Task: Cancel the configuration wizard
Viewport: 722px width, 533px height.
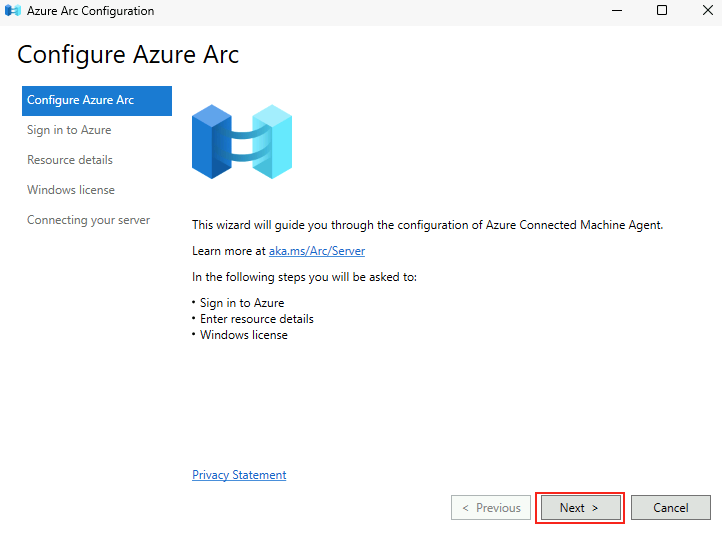Action: click(x=670, y=508)
